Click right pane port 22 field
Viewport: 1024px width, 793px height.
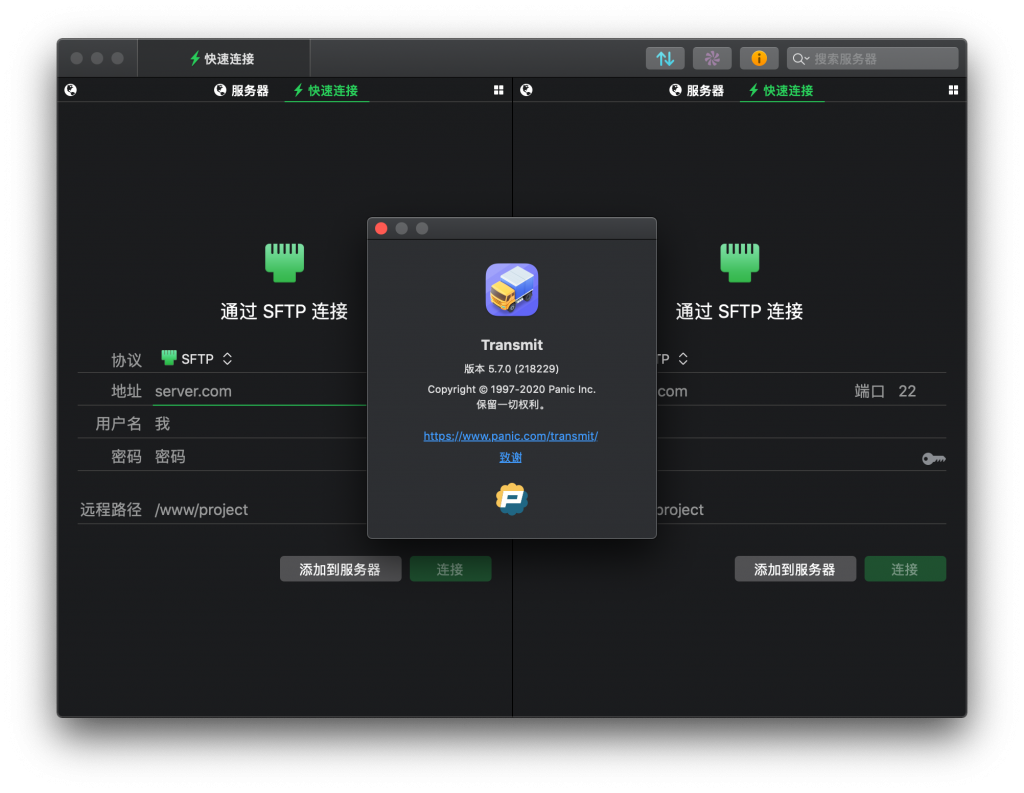[x=908, y=391]
